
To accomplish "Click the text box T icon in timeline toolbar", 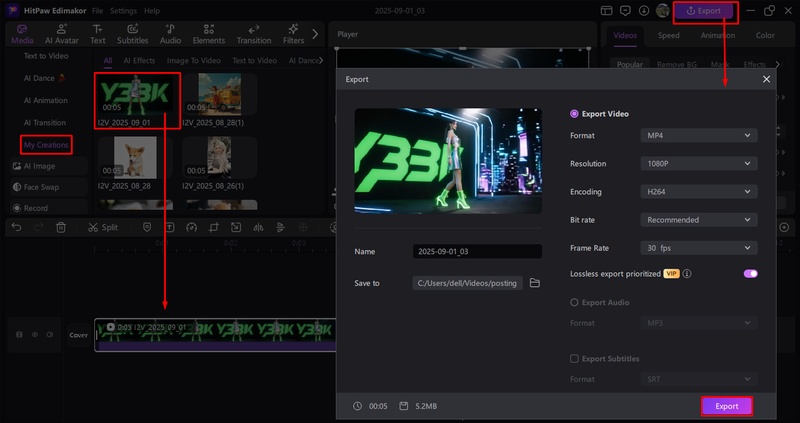I will click(x=169, y=227).
